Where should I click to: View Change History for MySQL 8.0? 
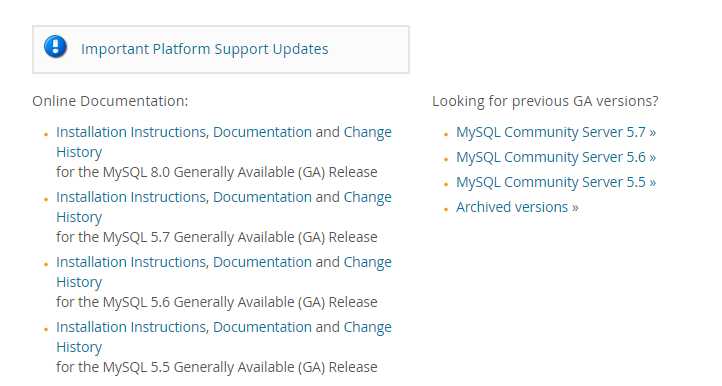[x=367, y=132]
